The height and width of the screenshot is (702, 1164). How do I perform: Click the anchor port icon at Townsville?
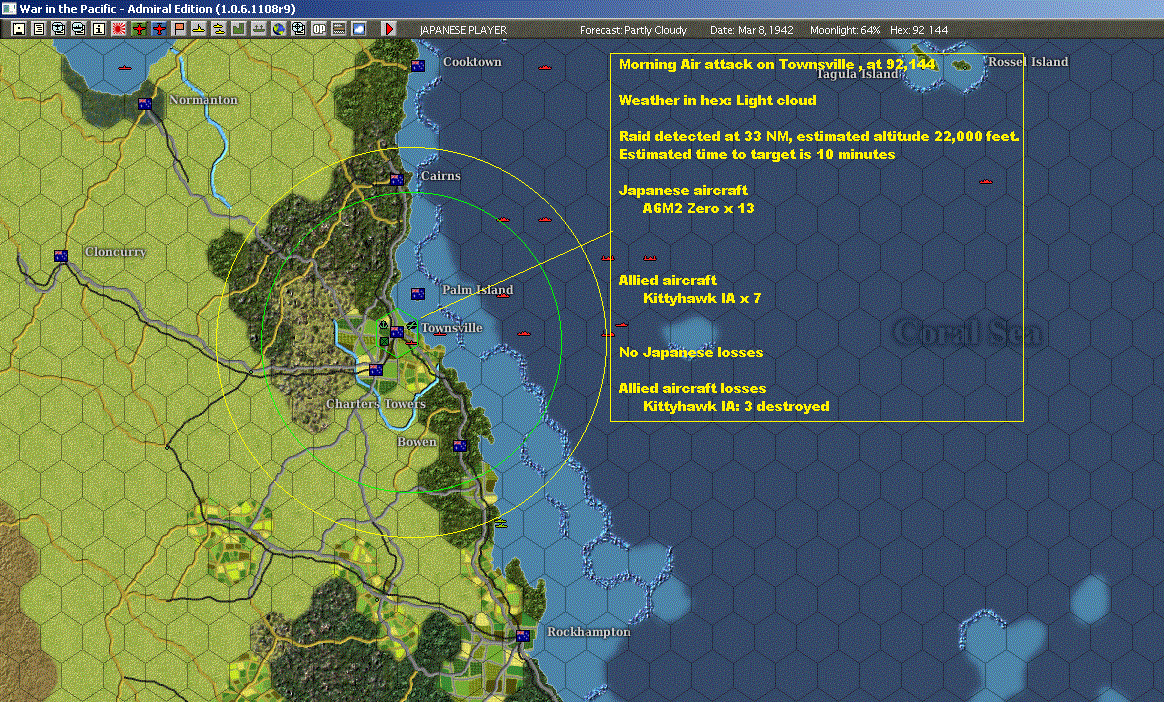click(x=384, y=326)
